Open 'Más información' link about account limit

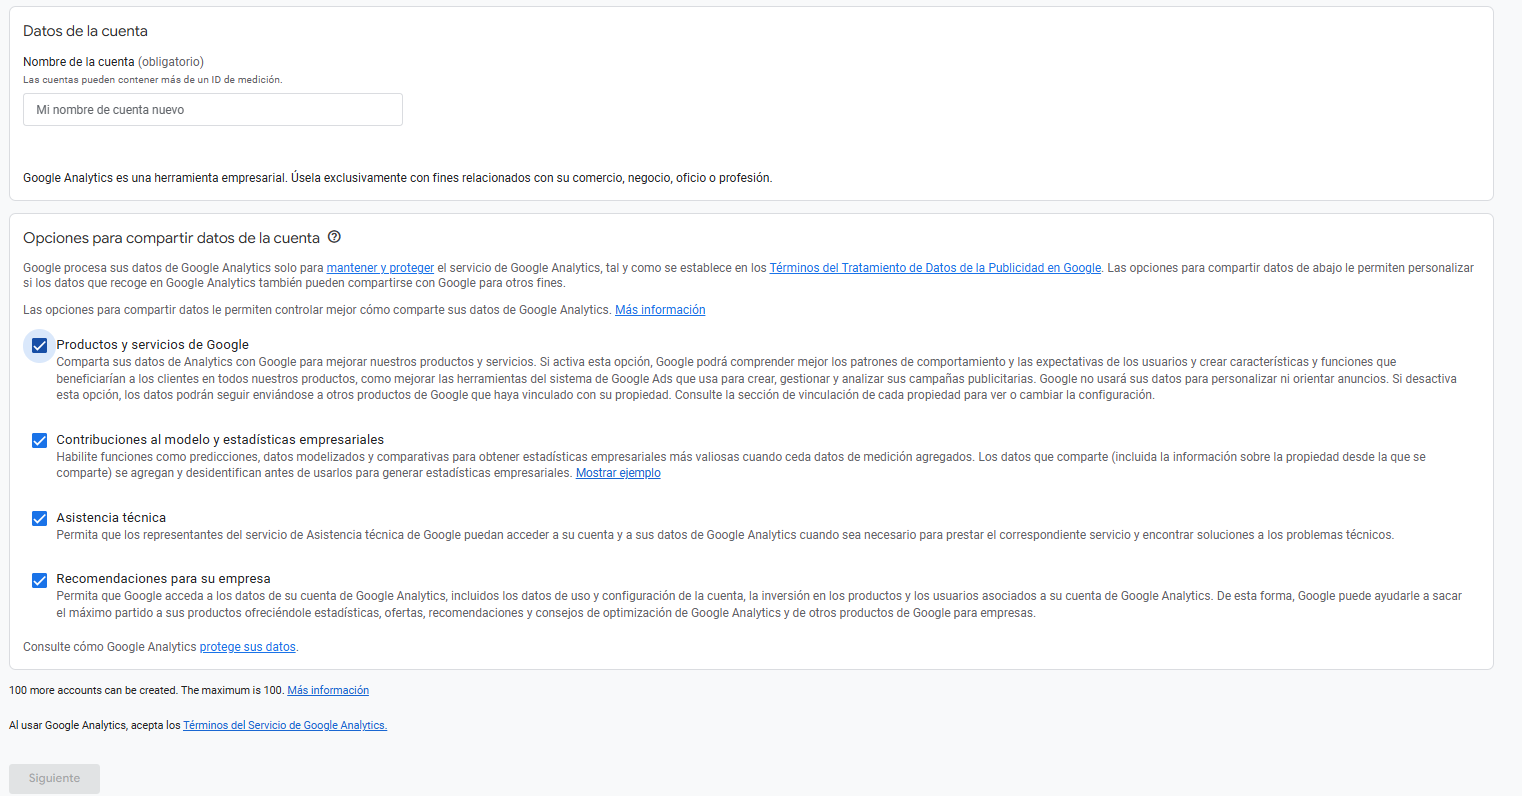coord(328,690)
